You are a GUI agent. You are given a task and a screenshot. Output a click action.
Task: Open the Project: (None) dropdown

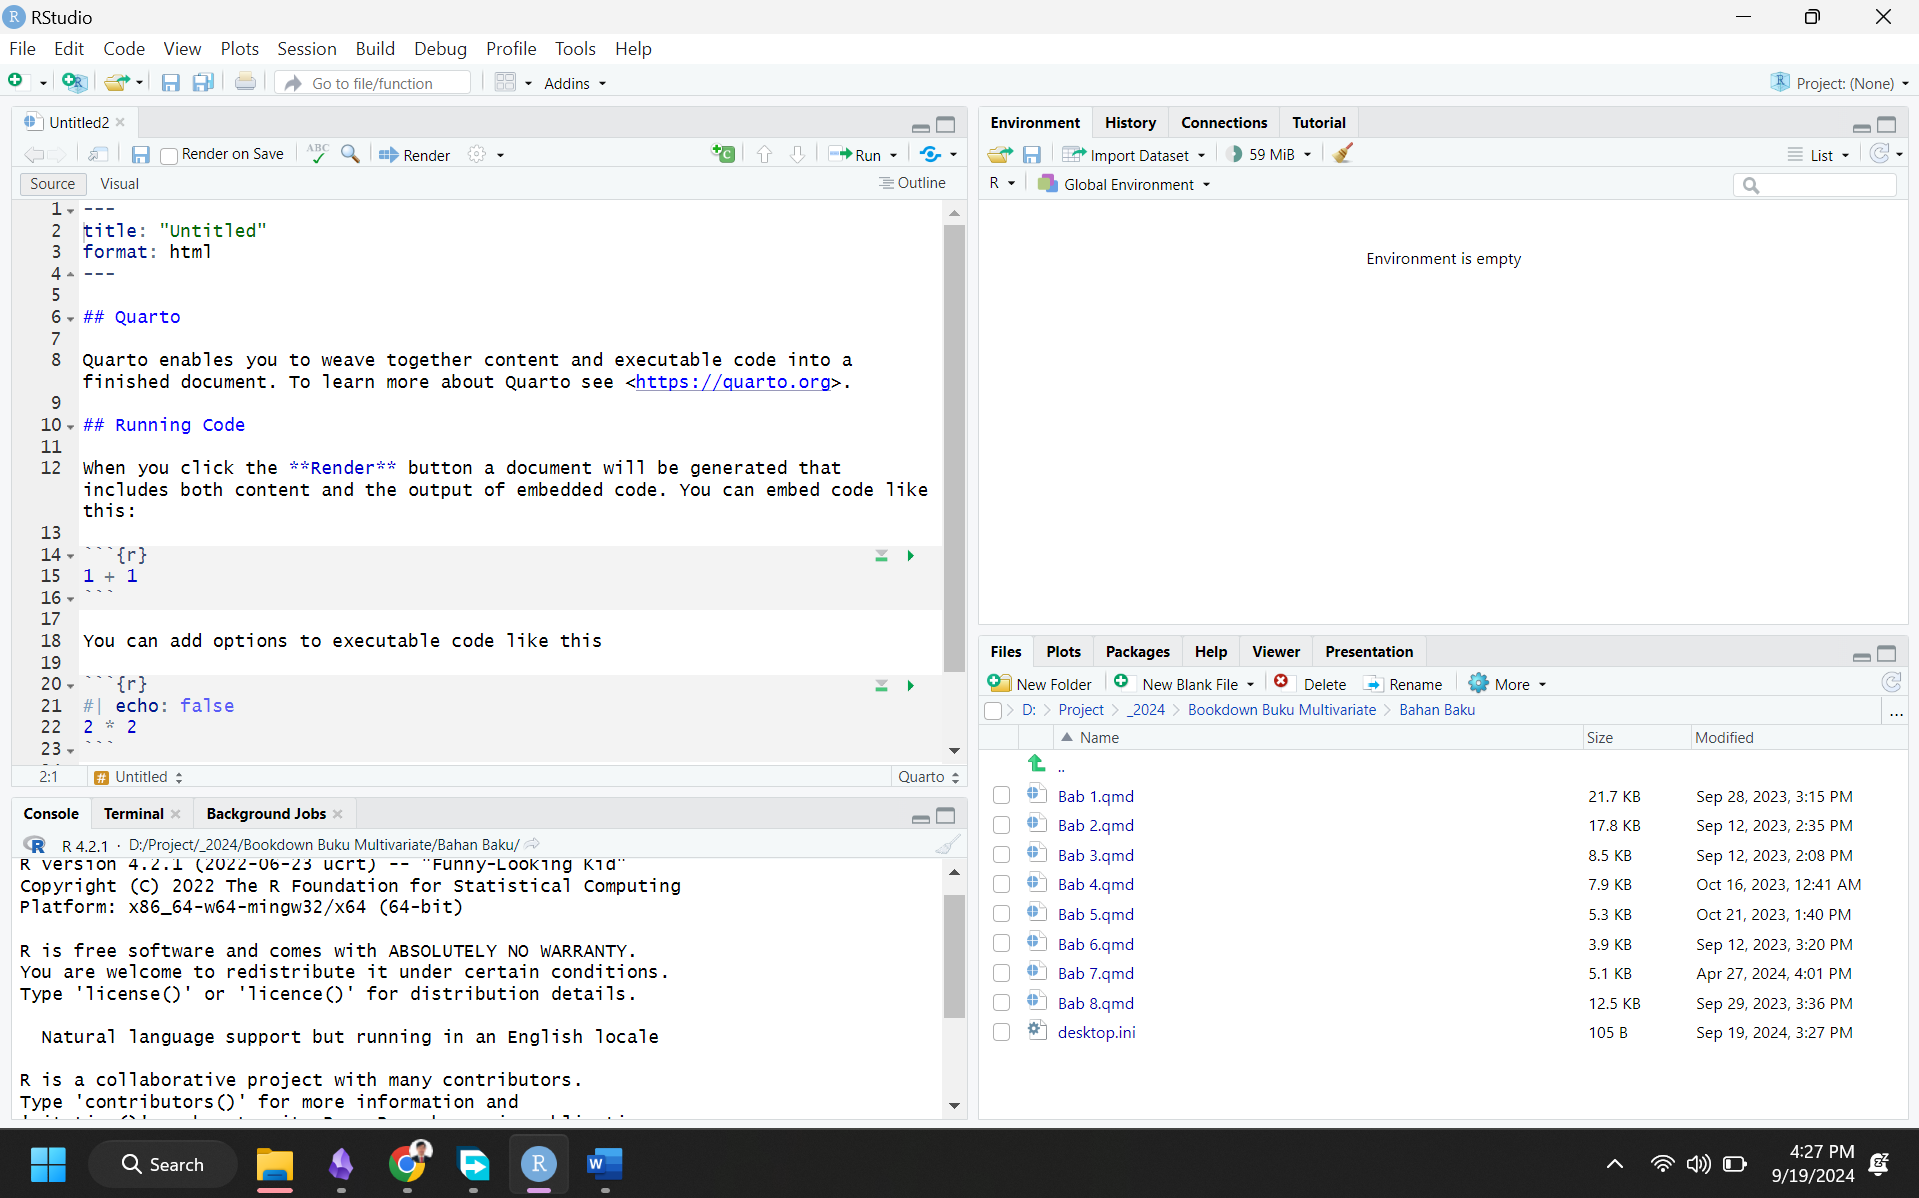click(x=1839, y=83)
